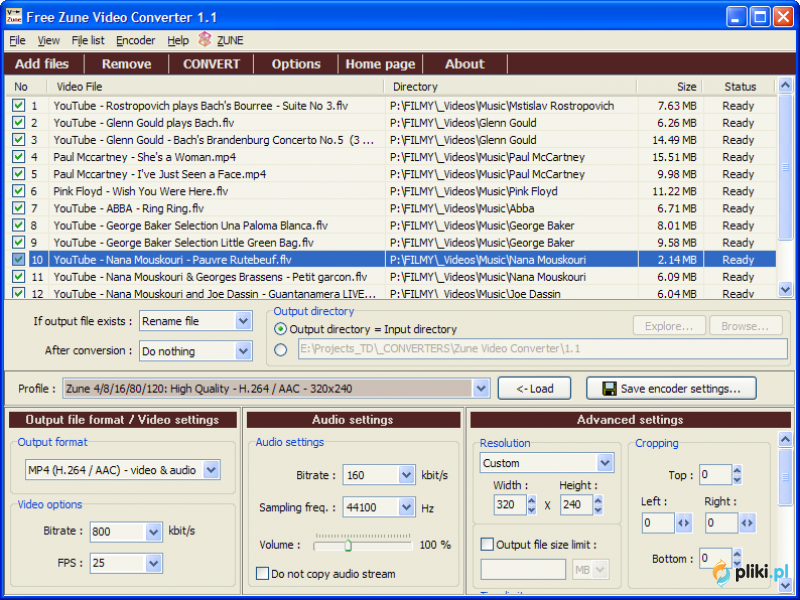Click the app icon in title bar

click(x=14, y=16)
